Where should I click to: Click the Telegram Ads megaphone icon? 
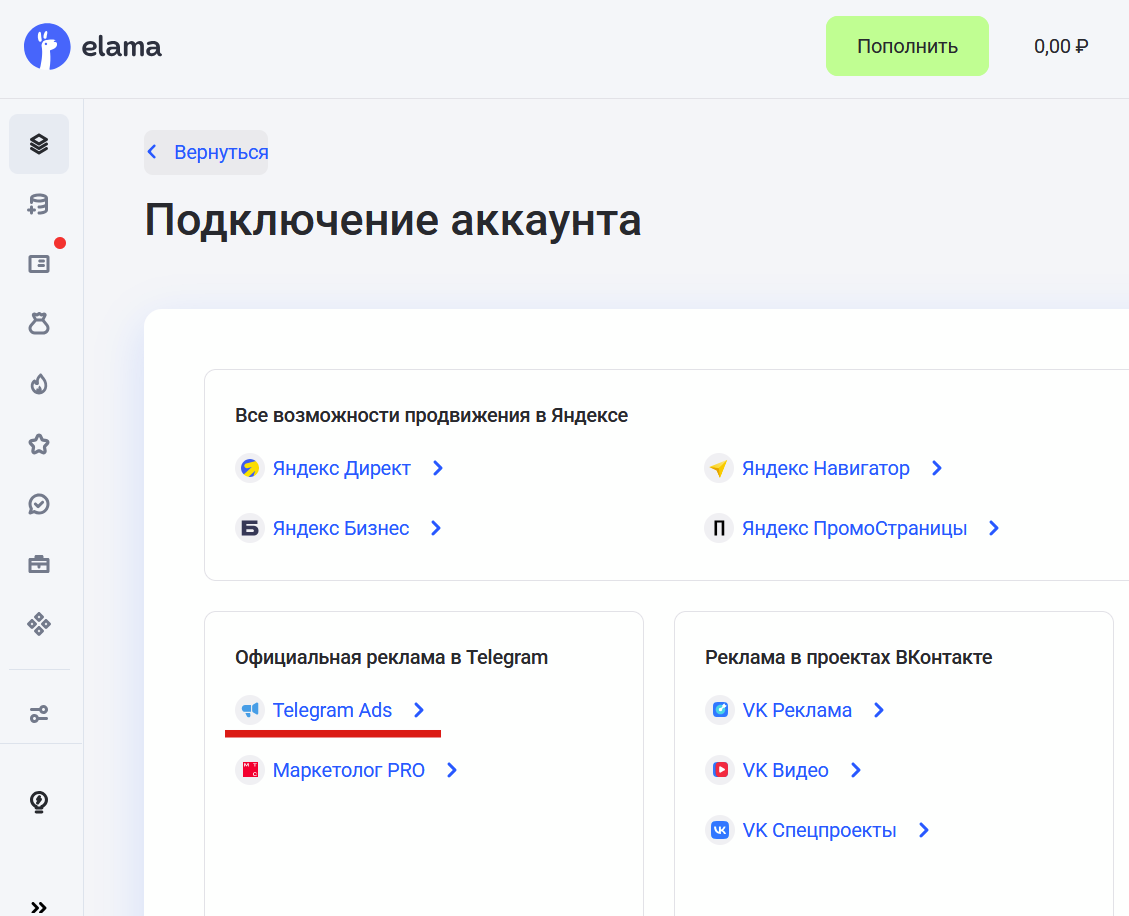pyautogui.click(x=250, y=710)
